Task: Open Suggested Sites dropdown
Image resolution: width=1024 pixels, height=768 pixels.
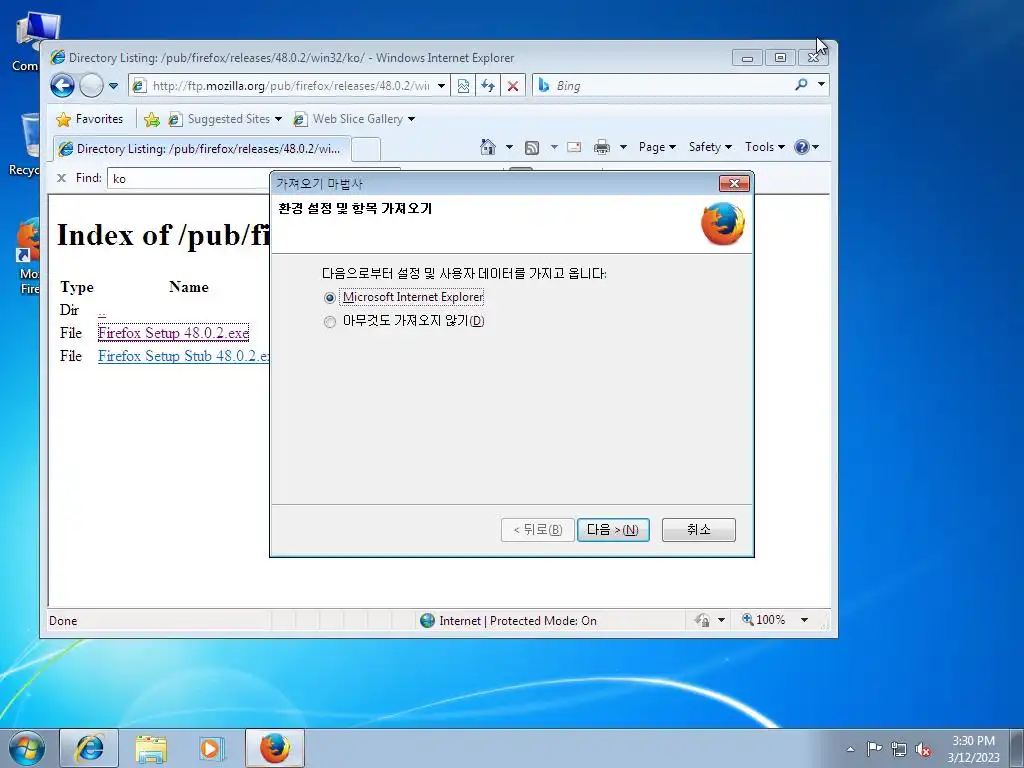Action: coord(225,119)
